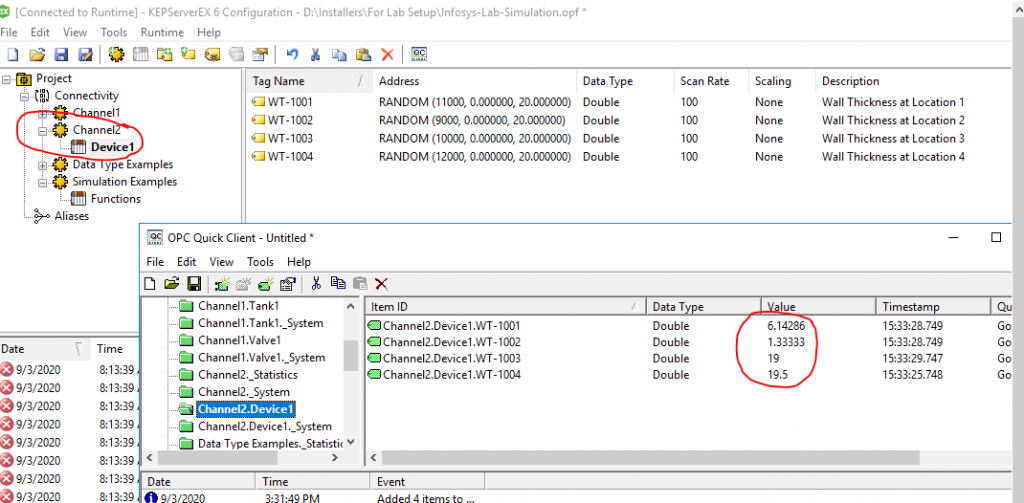
Task: Collapse Simulation Examples node
Action: (x=43, y=182)
